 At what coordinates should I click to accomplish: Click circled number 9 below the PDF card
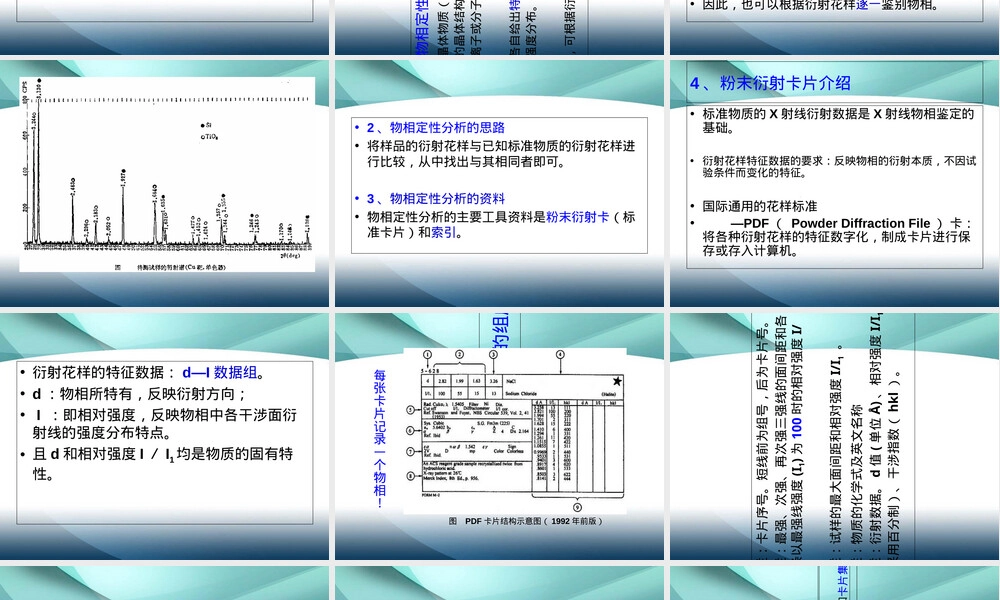(577, 508)
